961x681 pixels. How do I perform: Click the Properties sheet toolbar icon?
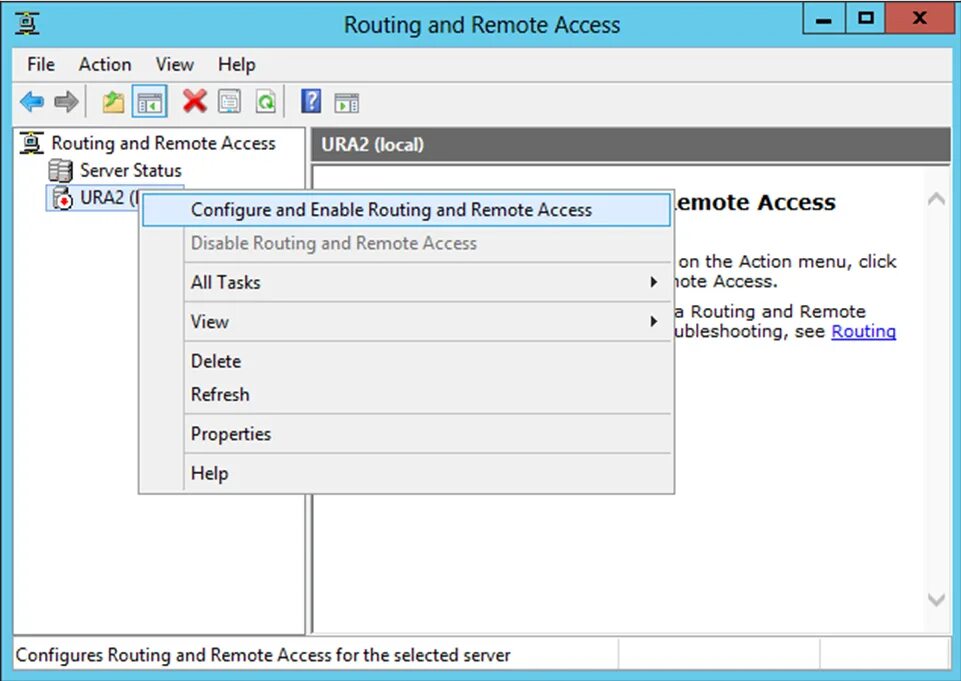230,101
